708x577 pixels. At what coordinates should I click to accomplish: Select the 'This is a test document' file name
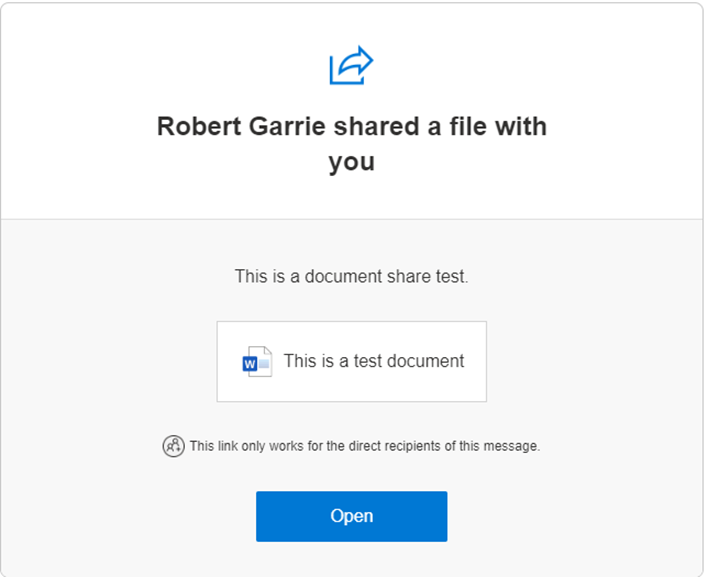pos(373,361)
